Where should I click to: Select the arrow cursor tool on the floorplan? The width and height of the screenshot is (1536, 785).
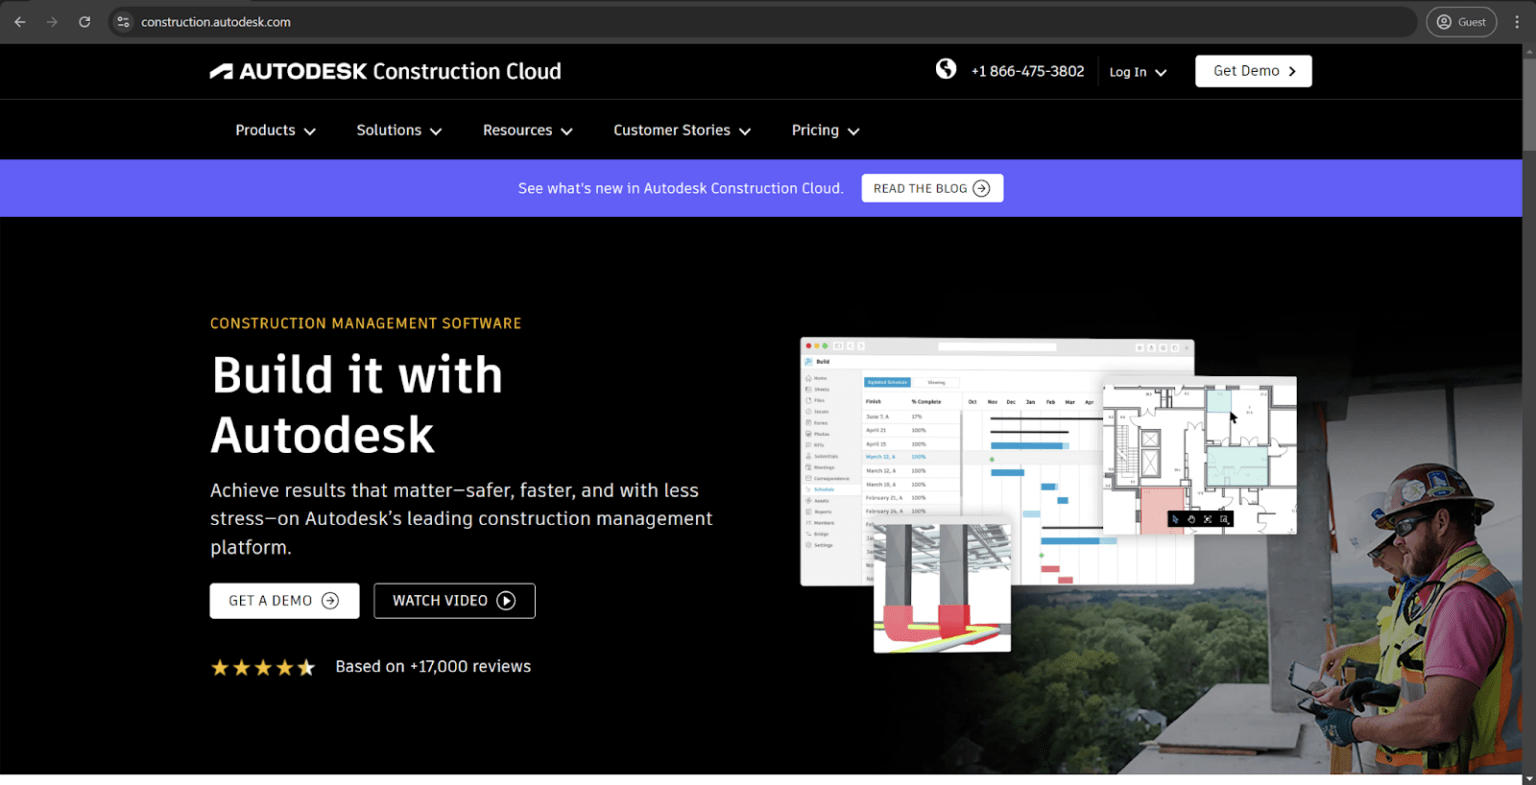click(x=1175, y=519)
